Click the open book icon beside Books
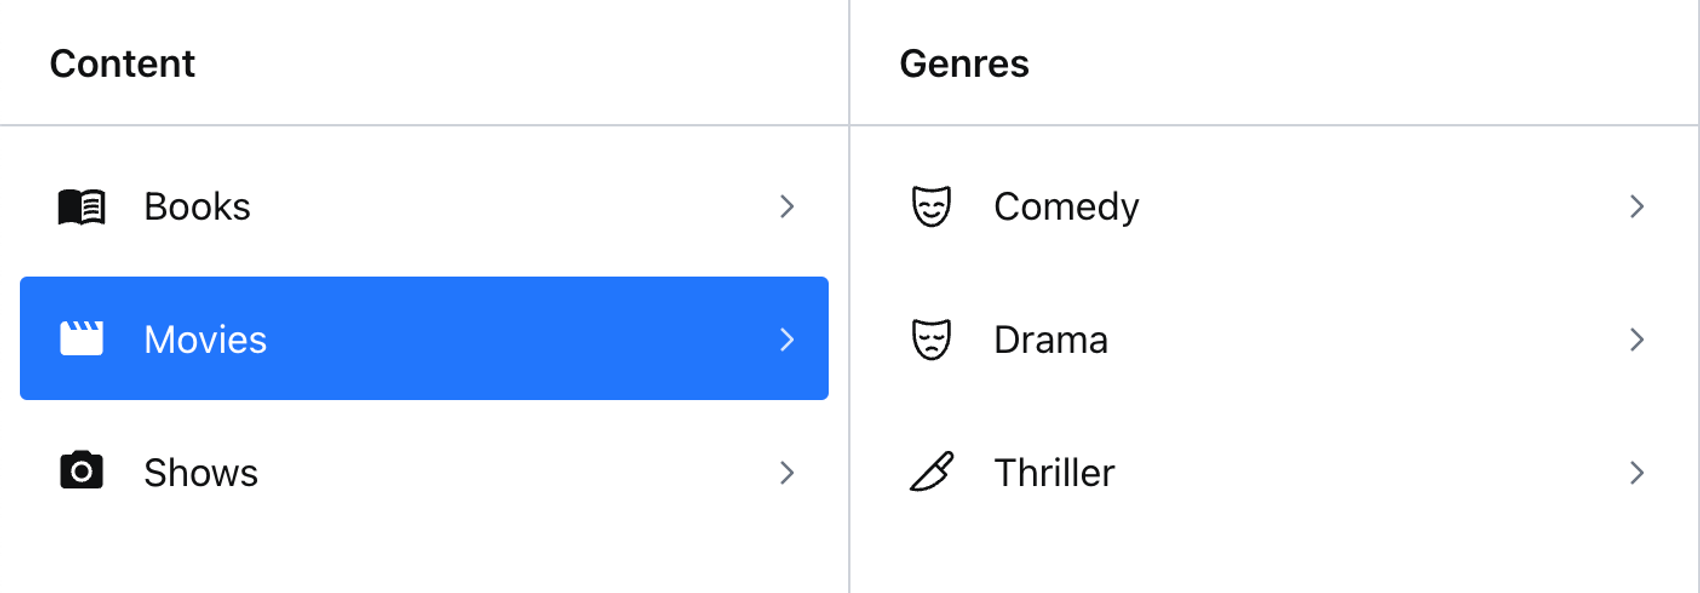1700x593 pixels. pyautogui.click(x=81, y=207)
